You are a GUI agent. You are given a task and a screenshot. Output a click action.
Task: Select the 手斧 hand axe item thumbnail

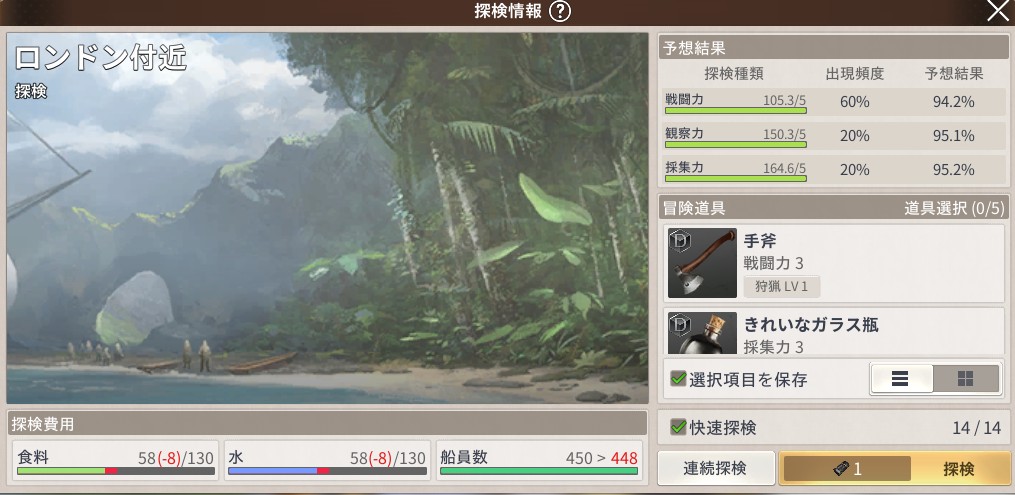pos(702,263)
